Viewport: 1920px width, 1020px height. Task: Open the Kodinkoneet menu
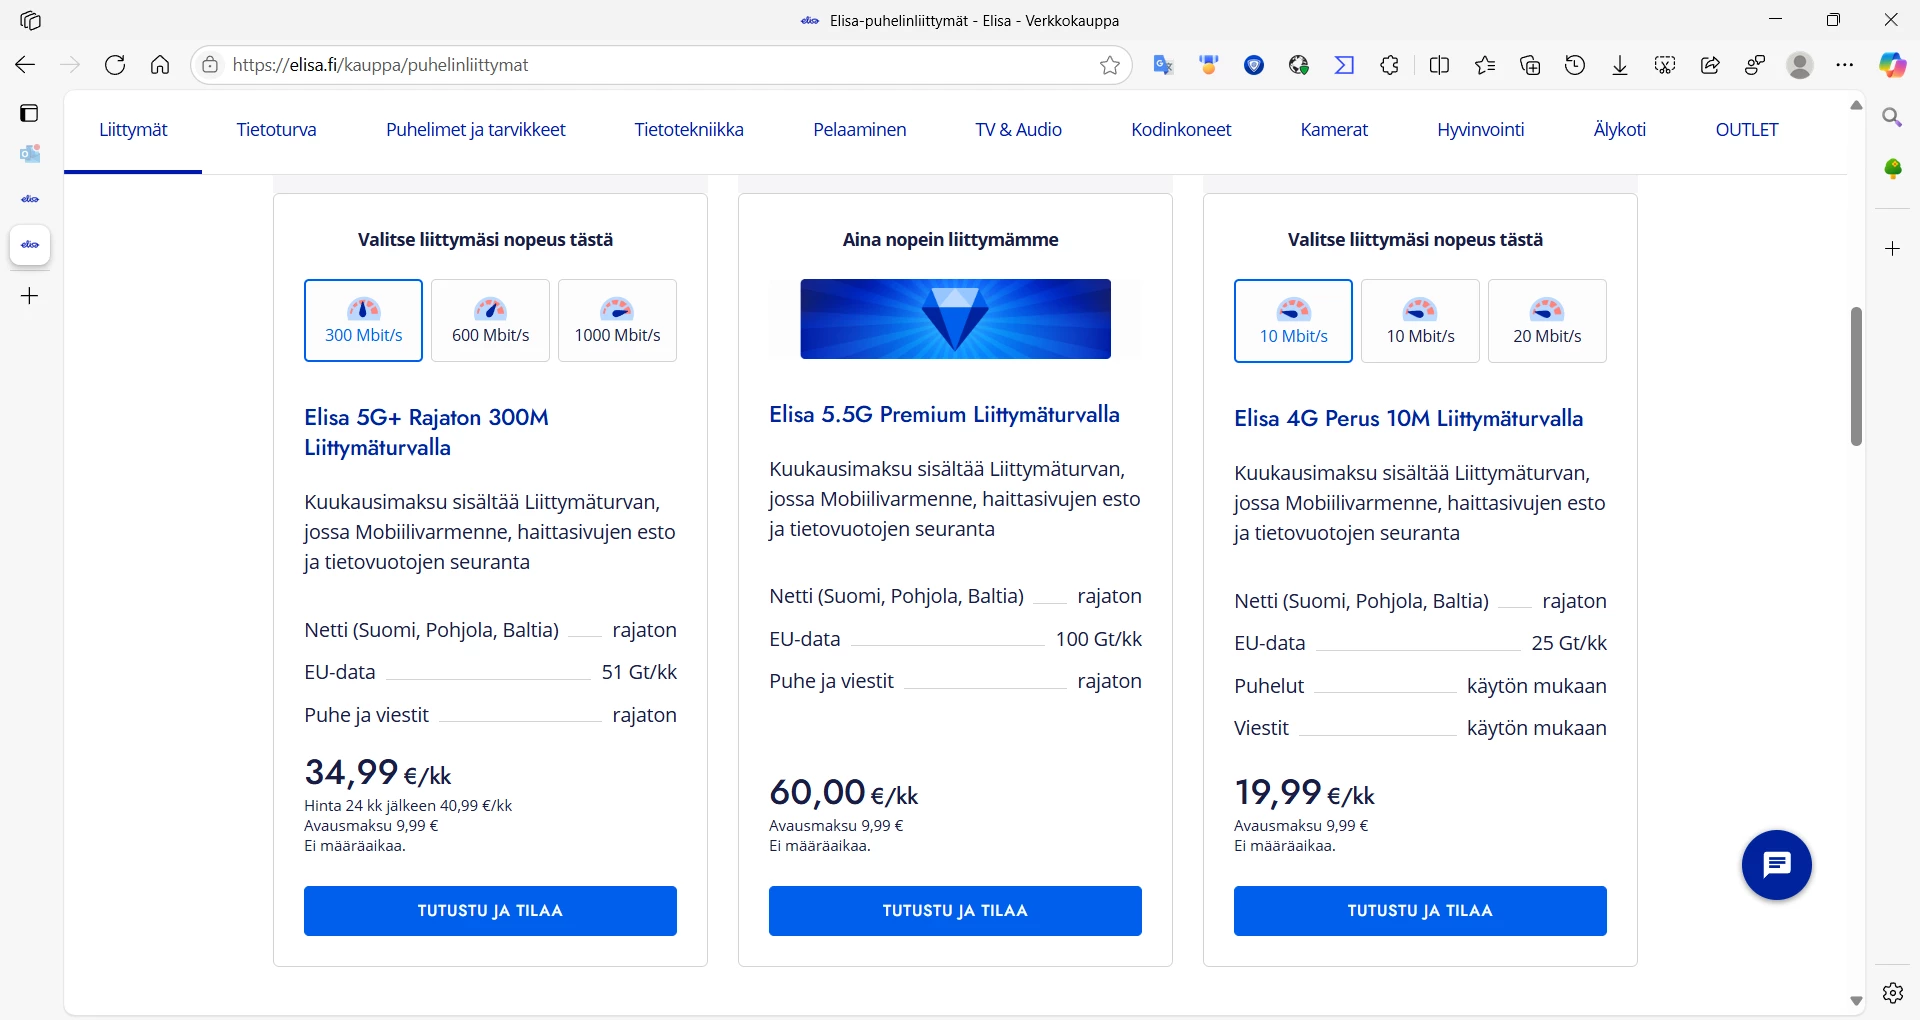pos(1181,130)
